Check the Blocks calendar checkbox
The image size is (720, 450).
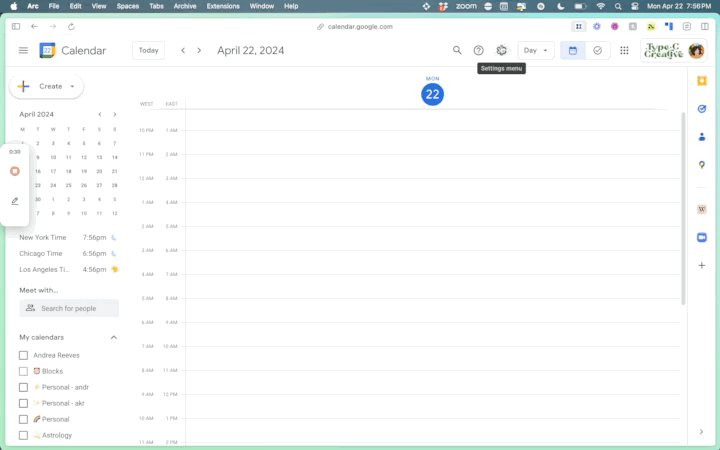tap(24, 371)
